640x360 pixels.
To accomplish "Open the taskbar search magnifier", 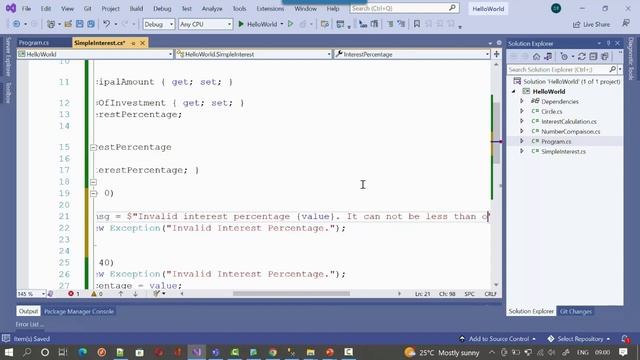I will pyautogui.click(x=27, y=352).
